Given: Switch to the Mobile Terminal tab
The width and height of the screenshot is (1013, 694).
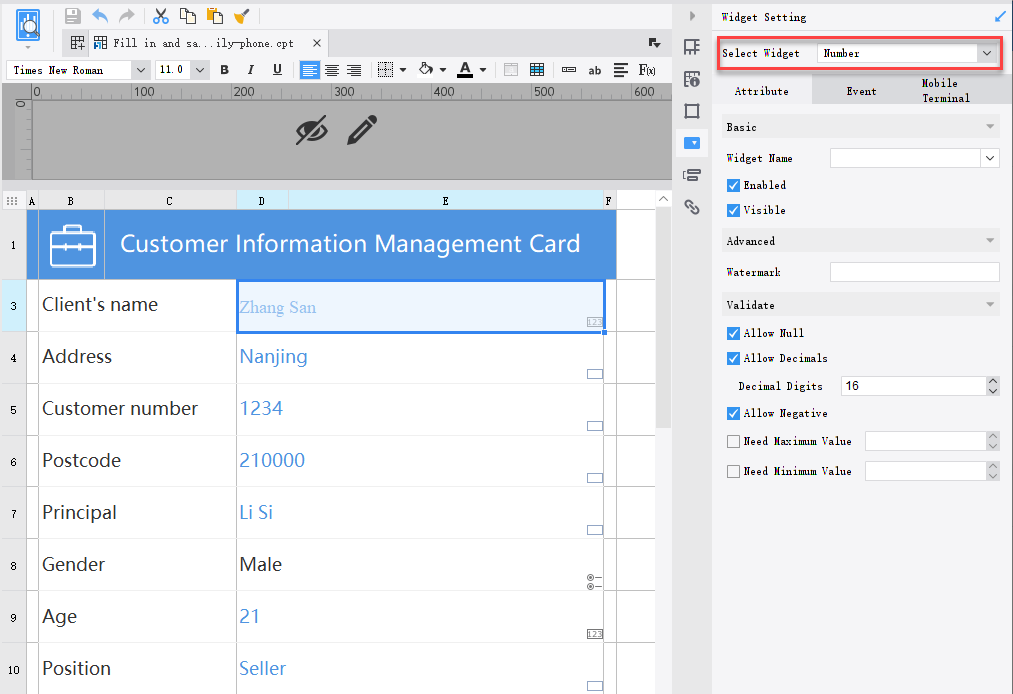Looking at the screenshot, I should point(946,90).
